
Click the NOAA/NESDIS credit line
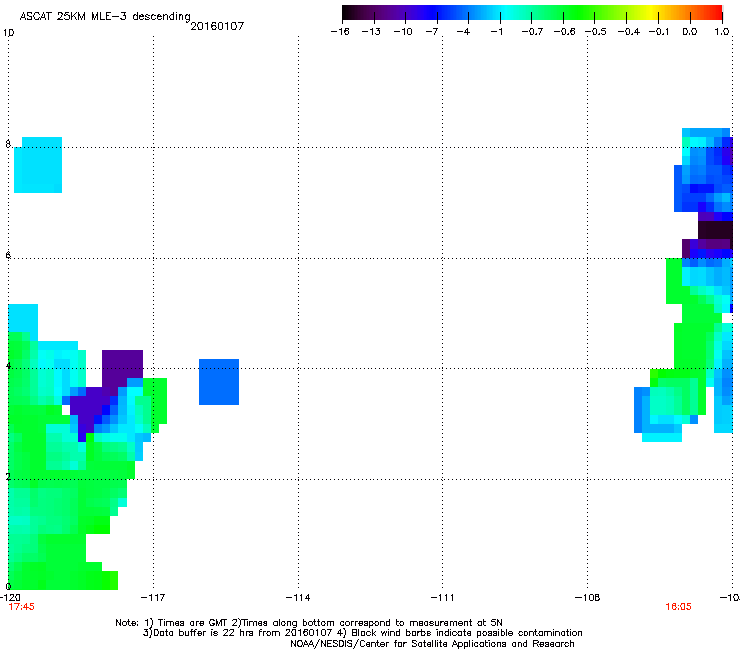click(x=432, y=644)
